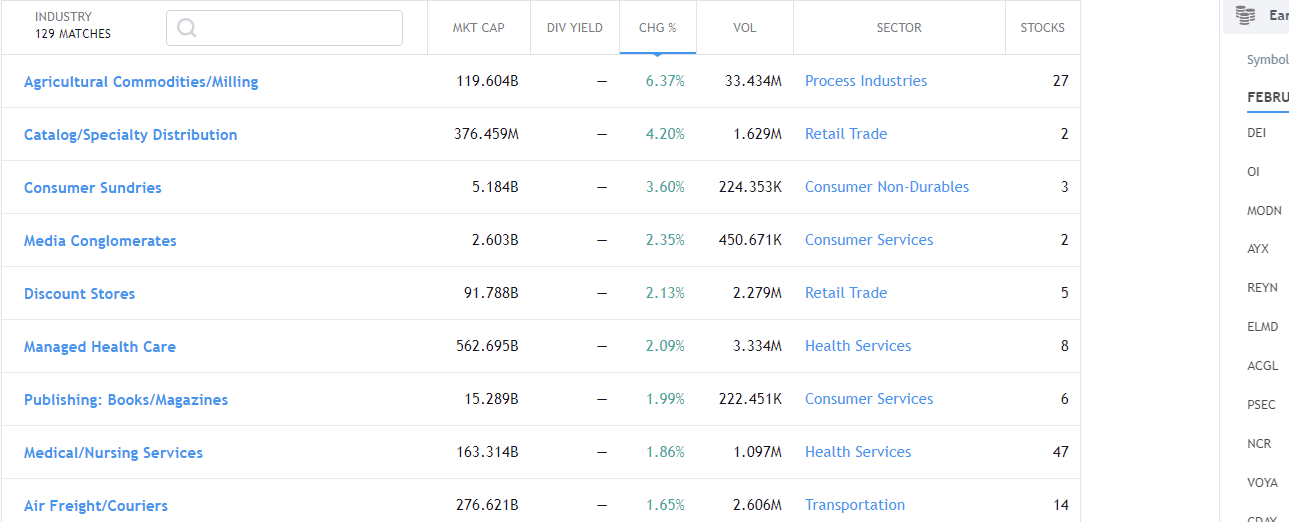Image resolution: width=1289 pixels, height=522 pixels.
Task: Select PSEC symbol in earnings list
Action: click(1261, 405)
